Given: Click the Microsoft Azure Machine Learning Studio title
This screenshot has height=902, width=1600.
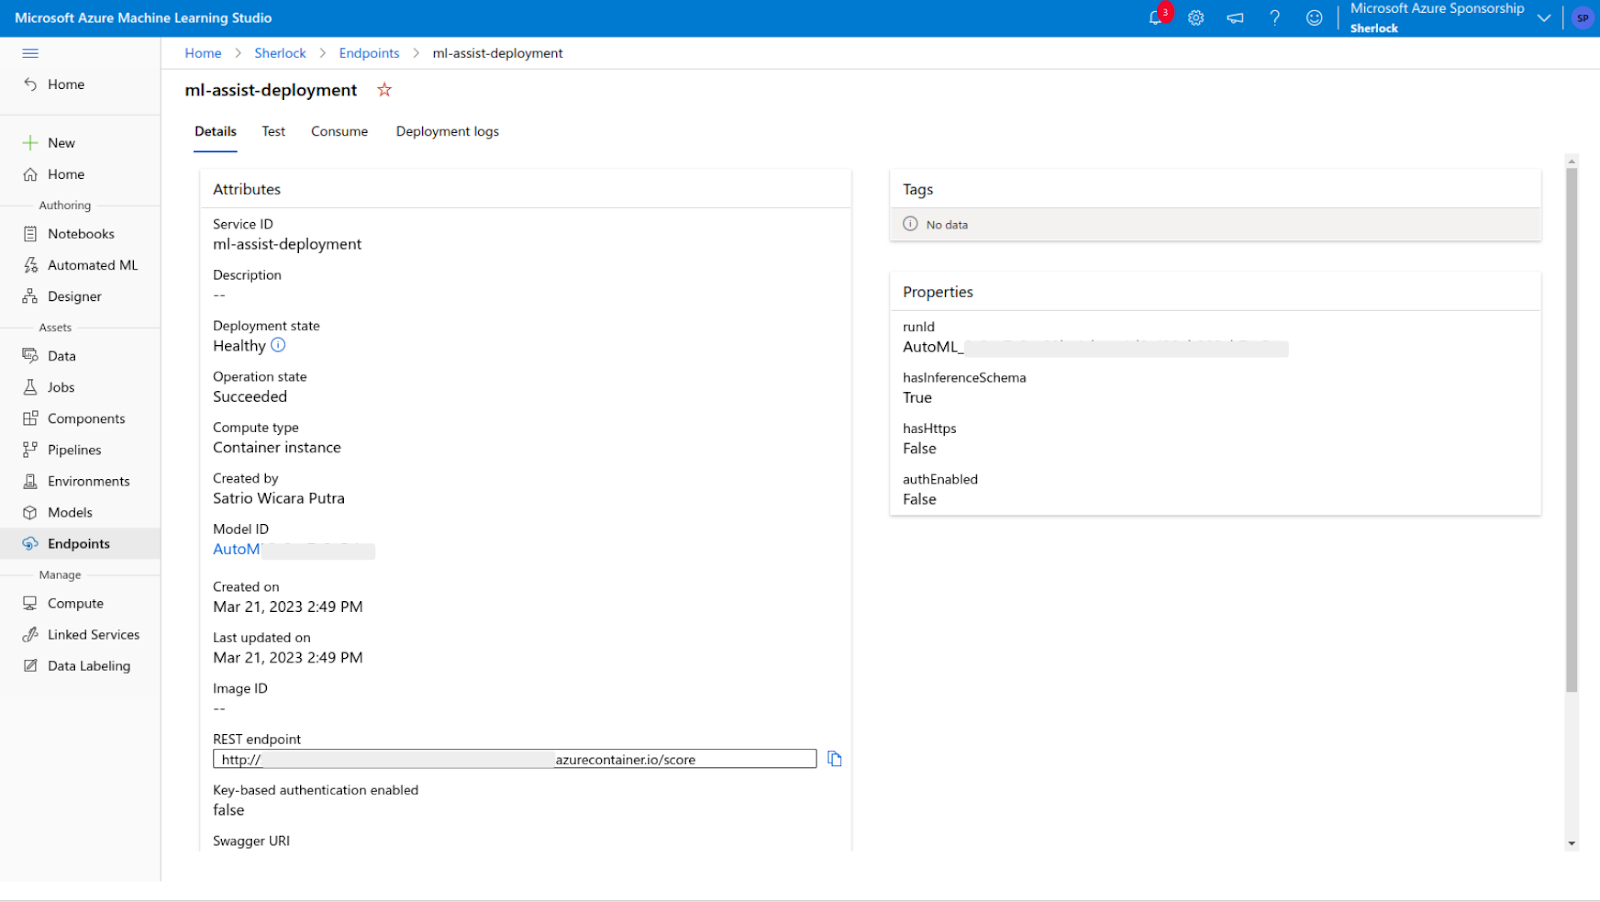Looking at the screenshot, I should [143, 18].
